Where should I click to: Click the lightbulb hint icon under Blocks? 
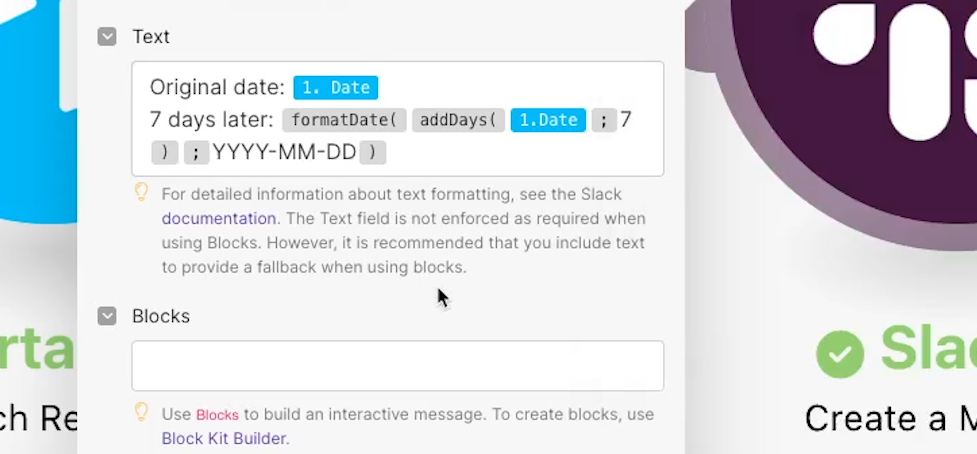142,412
